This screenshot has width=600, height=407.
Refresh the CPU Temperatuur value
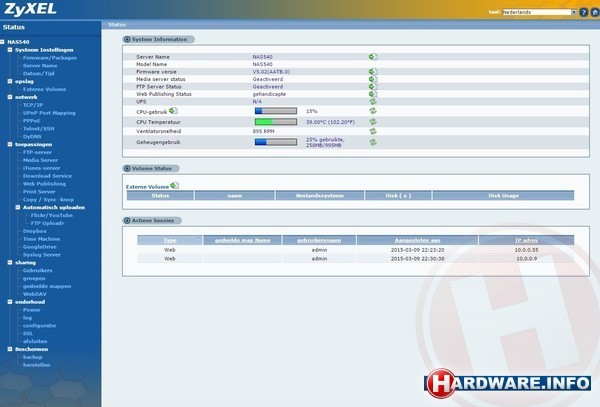click(x=372, y=120)
